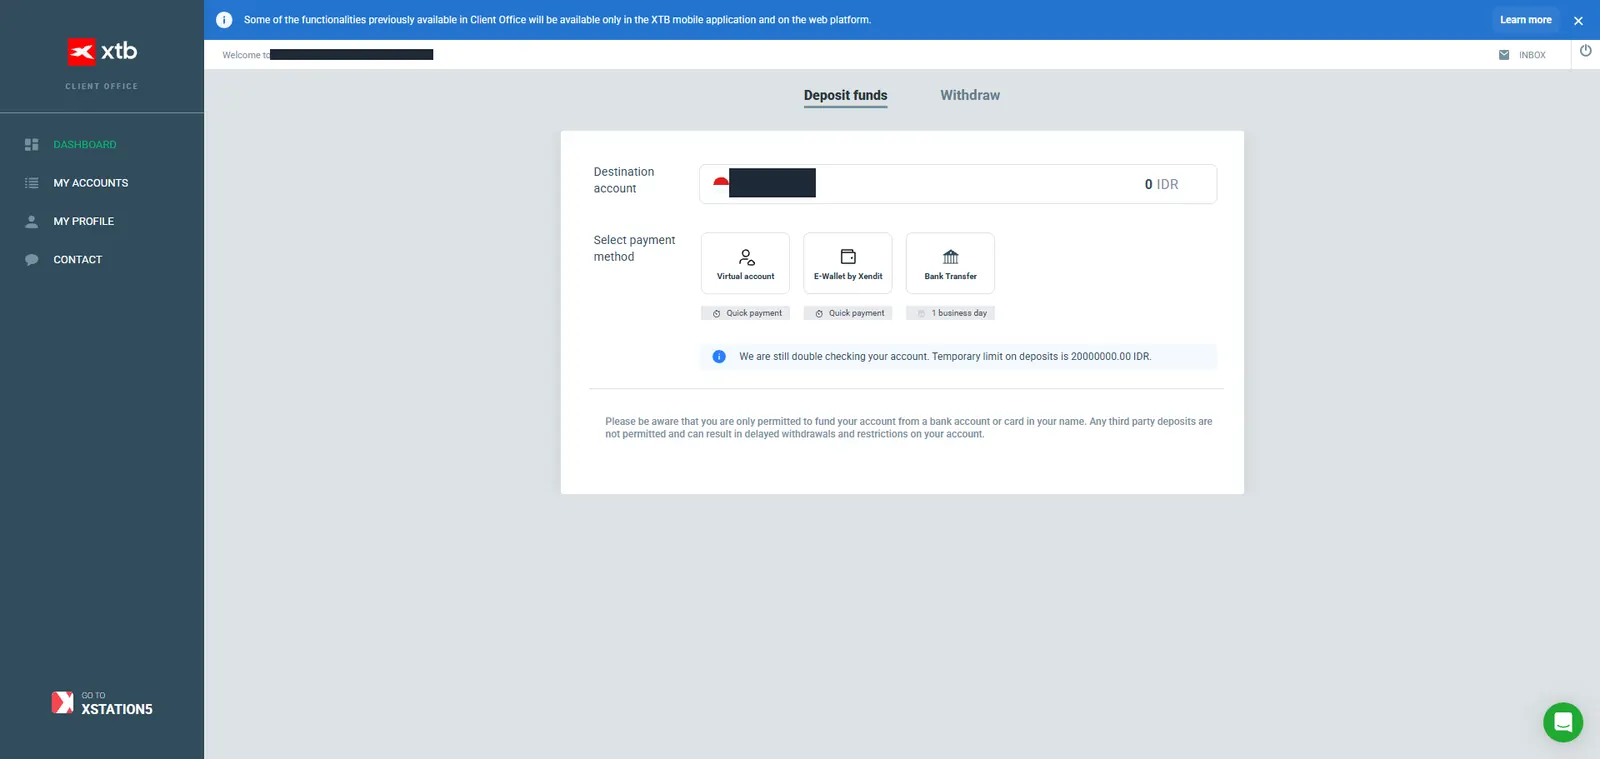
Task: Click the flag icon in destination account
Action: 720,183
